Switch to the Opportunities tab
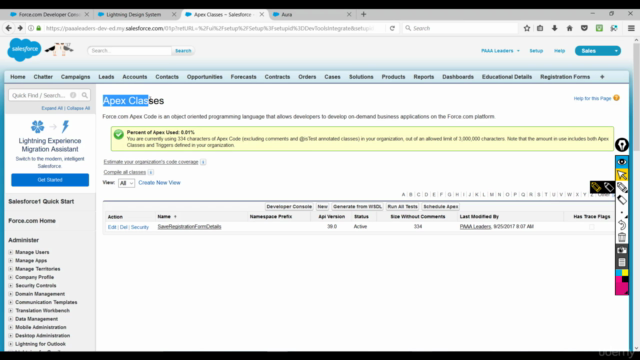Image resolution: width=640 pixels, height=360 pixels. [204, 77]
